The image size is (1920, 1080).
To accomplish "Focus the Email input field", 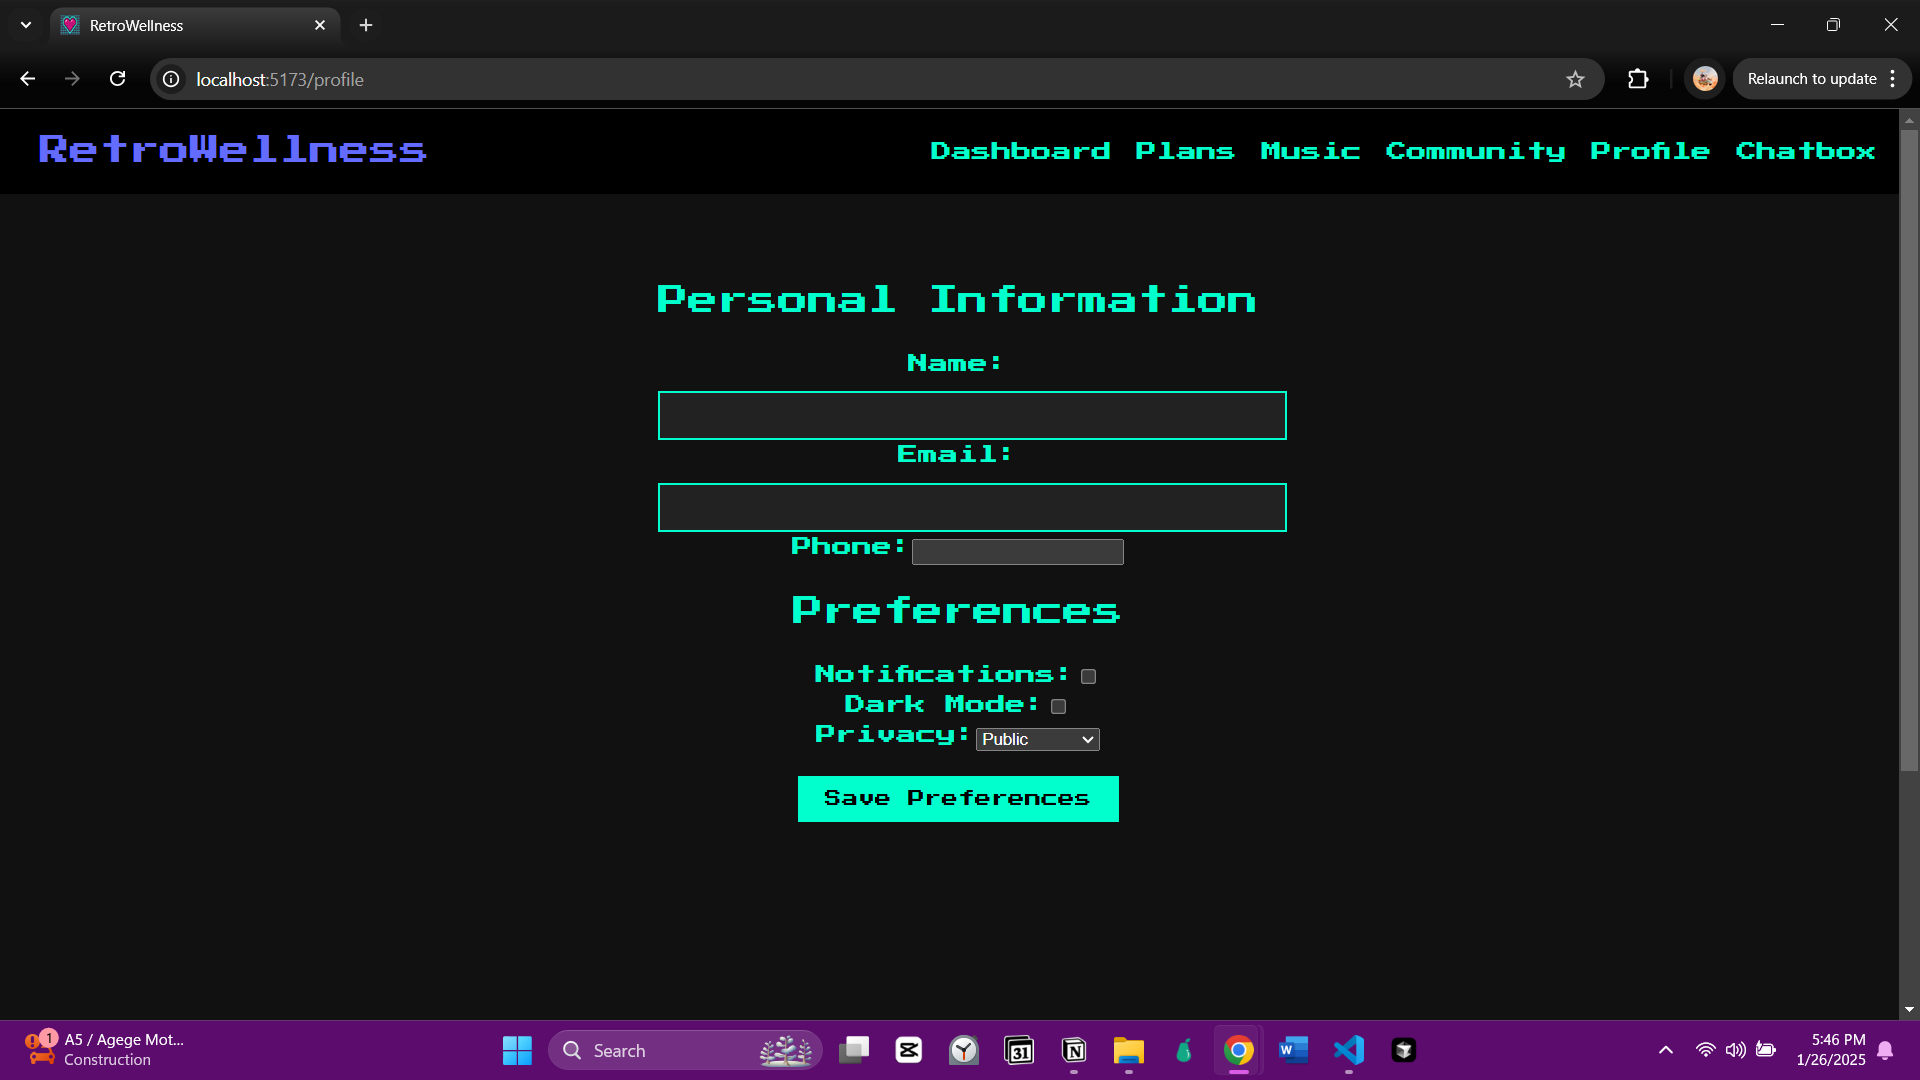I will tap(971, 508).
